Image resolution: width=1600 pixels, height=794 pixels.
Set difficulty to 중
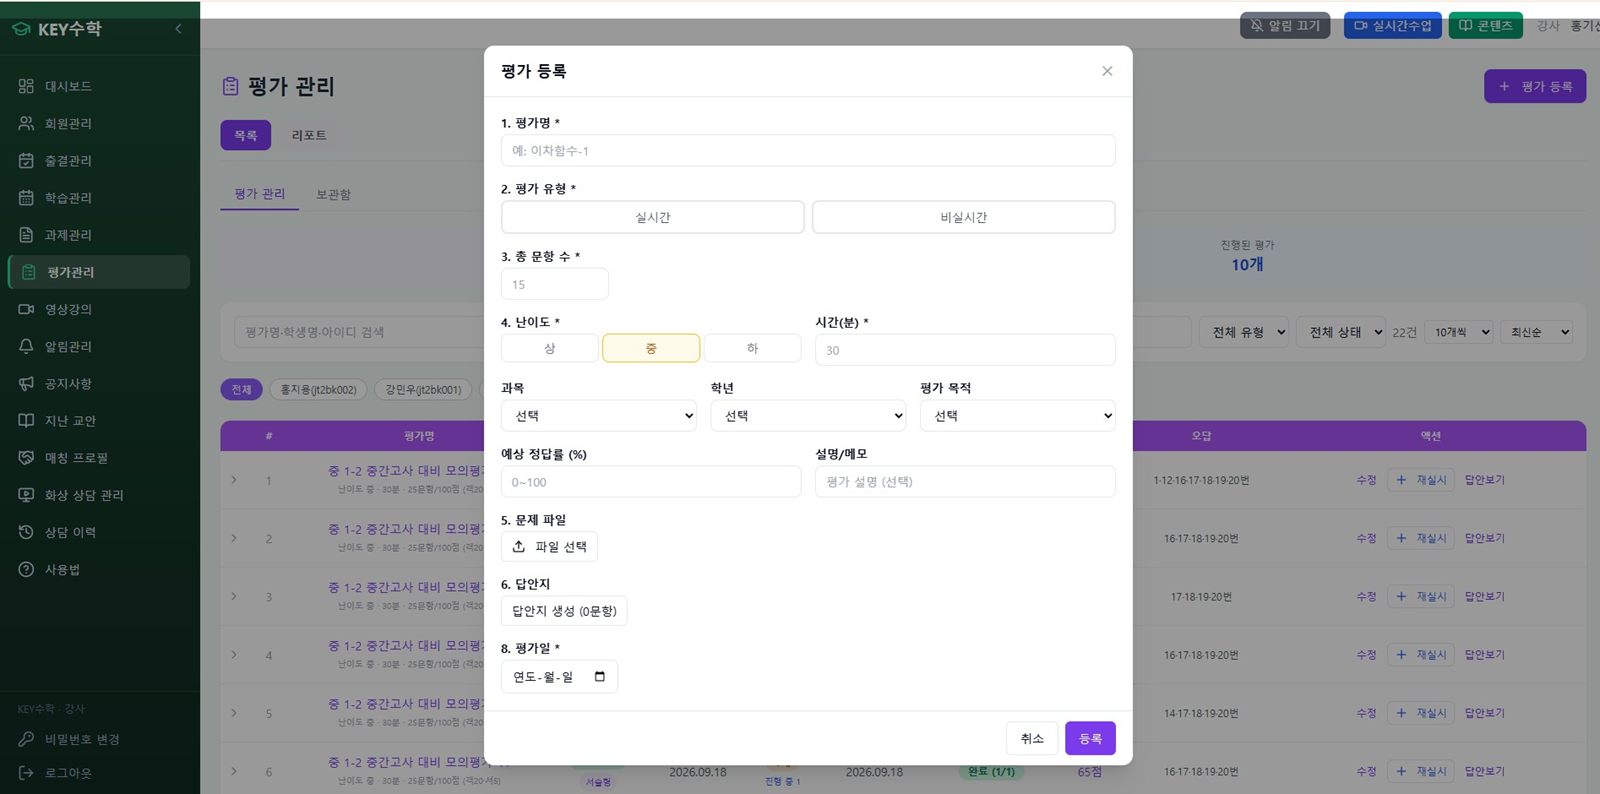click(651, 348)
